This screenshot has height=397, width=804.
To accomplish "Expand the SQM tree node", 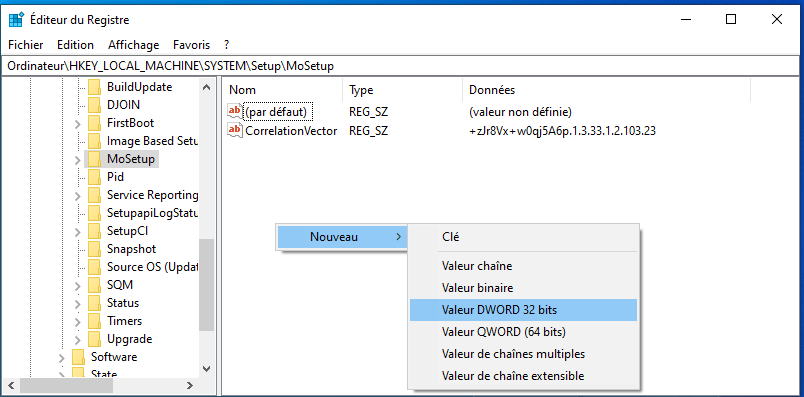I will [x=77, y=286].
